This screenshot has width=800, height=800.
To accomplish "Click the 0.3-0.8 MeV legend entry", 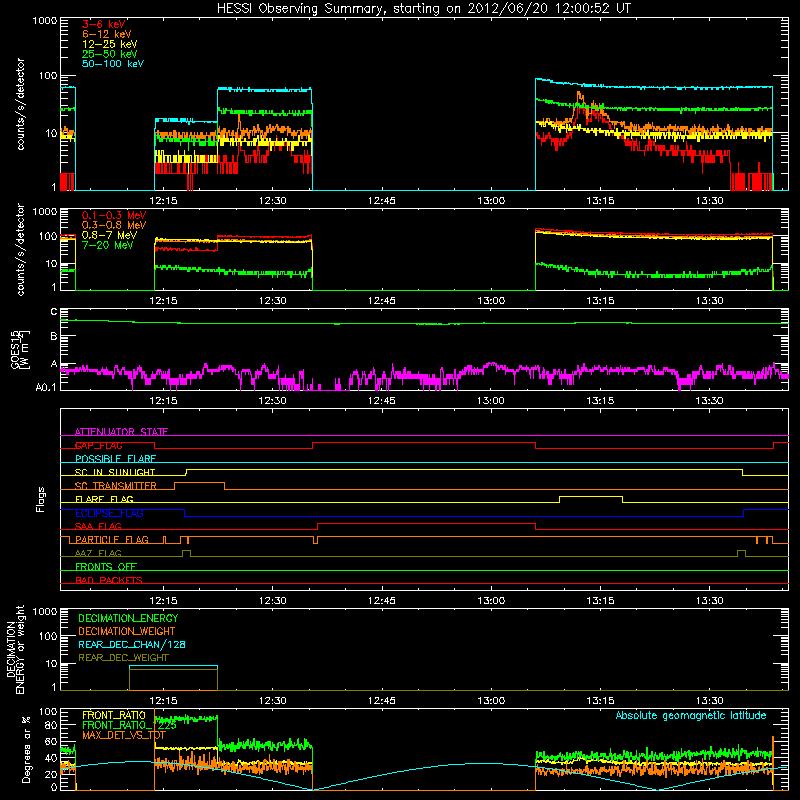I will (x=114, y=225).
